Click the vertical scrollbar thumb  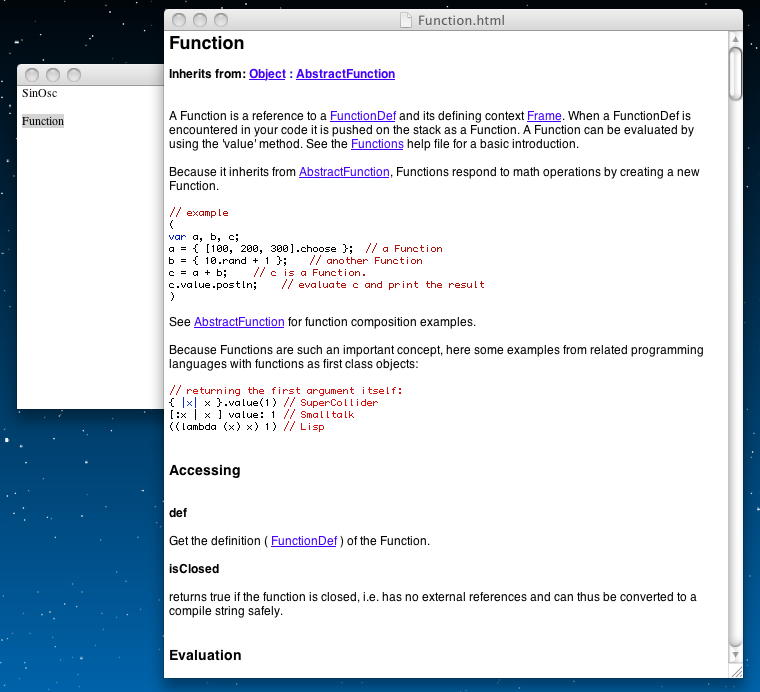tap(735, 74)
